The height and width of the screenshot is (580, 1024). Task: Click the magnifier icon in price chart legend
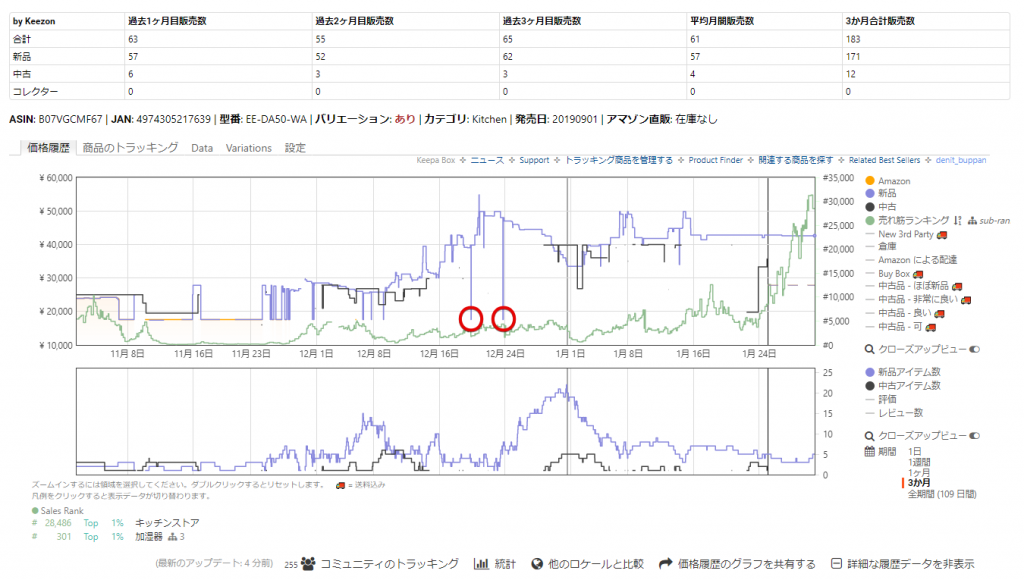(869, 350)
